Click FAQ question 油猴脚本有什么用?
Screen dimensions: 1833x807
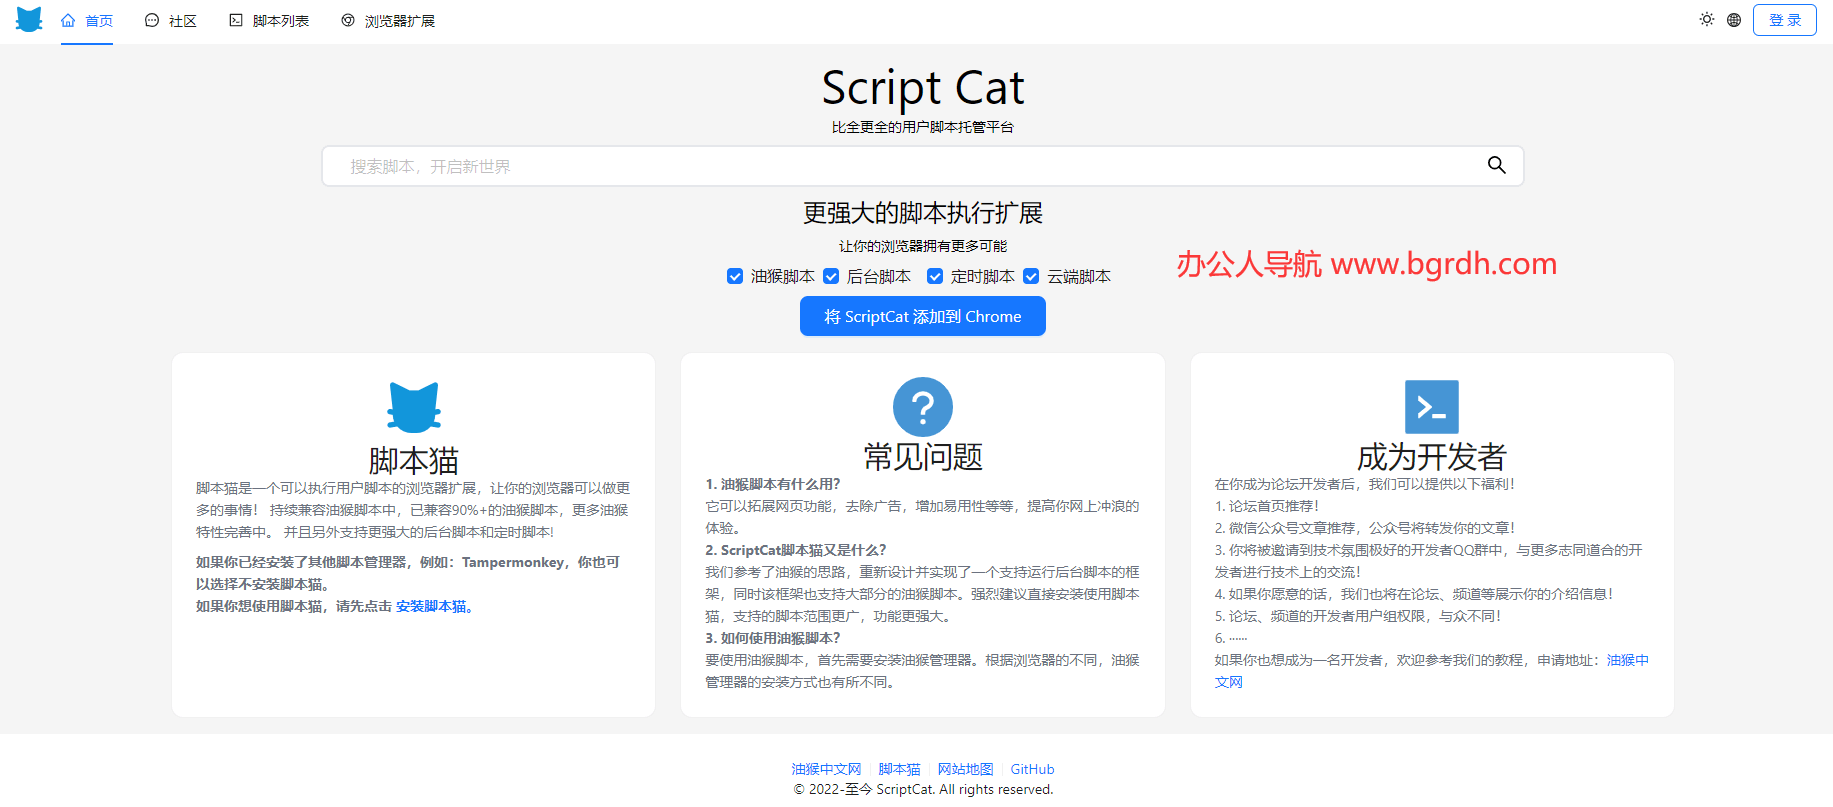pyautogui.click(x=773, y=484)
